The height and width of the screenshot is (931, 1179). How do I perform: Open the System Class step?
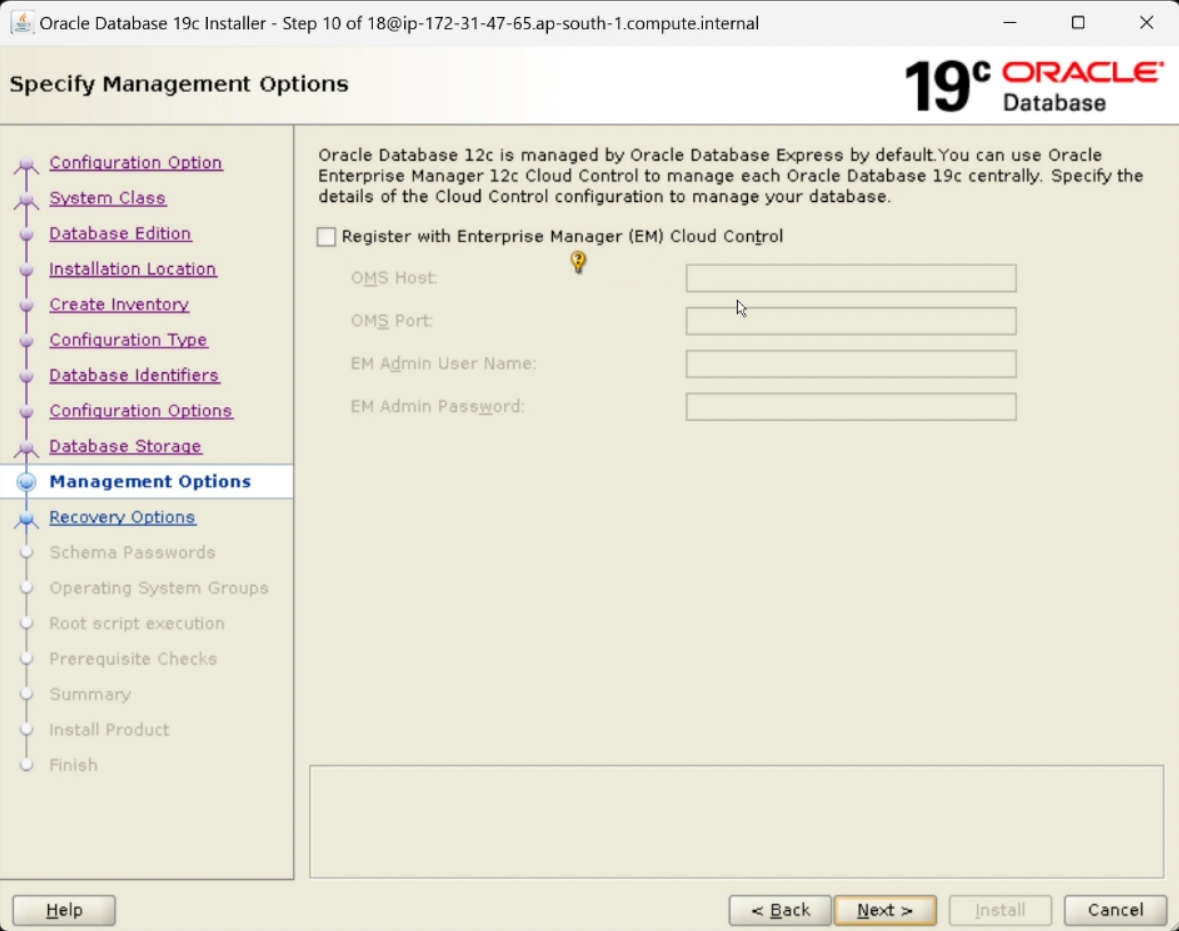pyautogui.click(x=107, y=198)
